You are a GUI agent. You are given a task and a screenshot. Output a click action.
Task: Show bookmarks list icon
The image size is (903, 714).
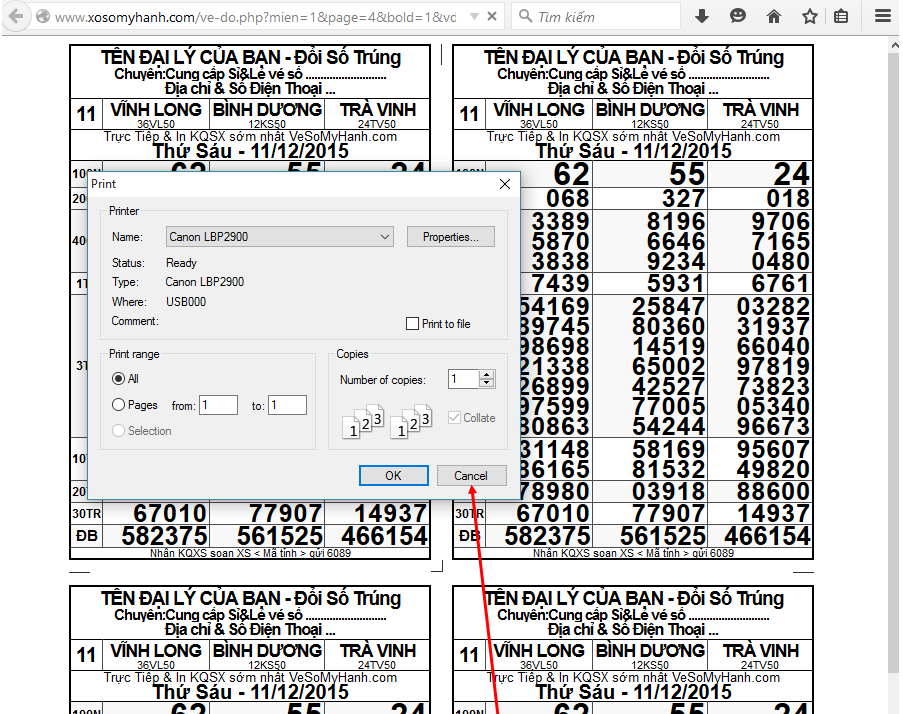(841, 16)
